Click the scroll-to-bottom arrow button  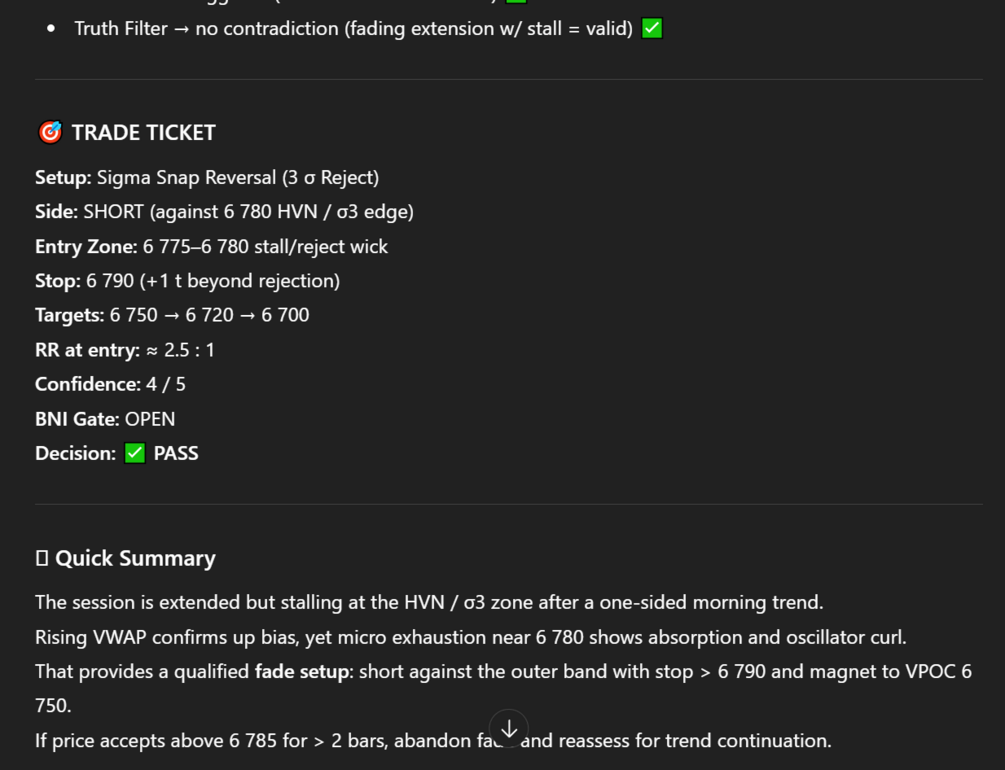509,729
